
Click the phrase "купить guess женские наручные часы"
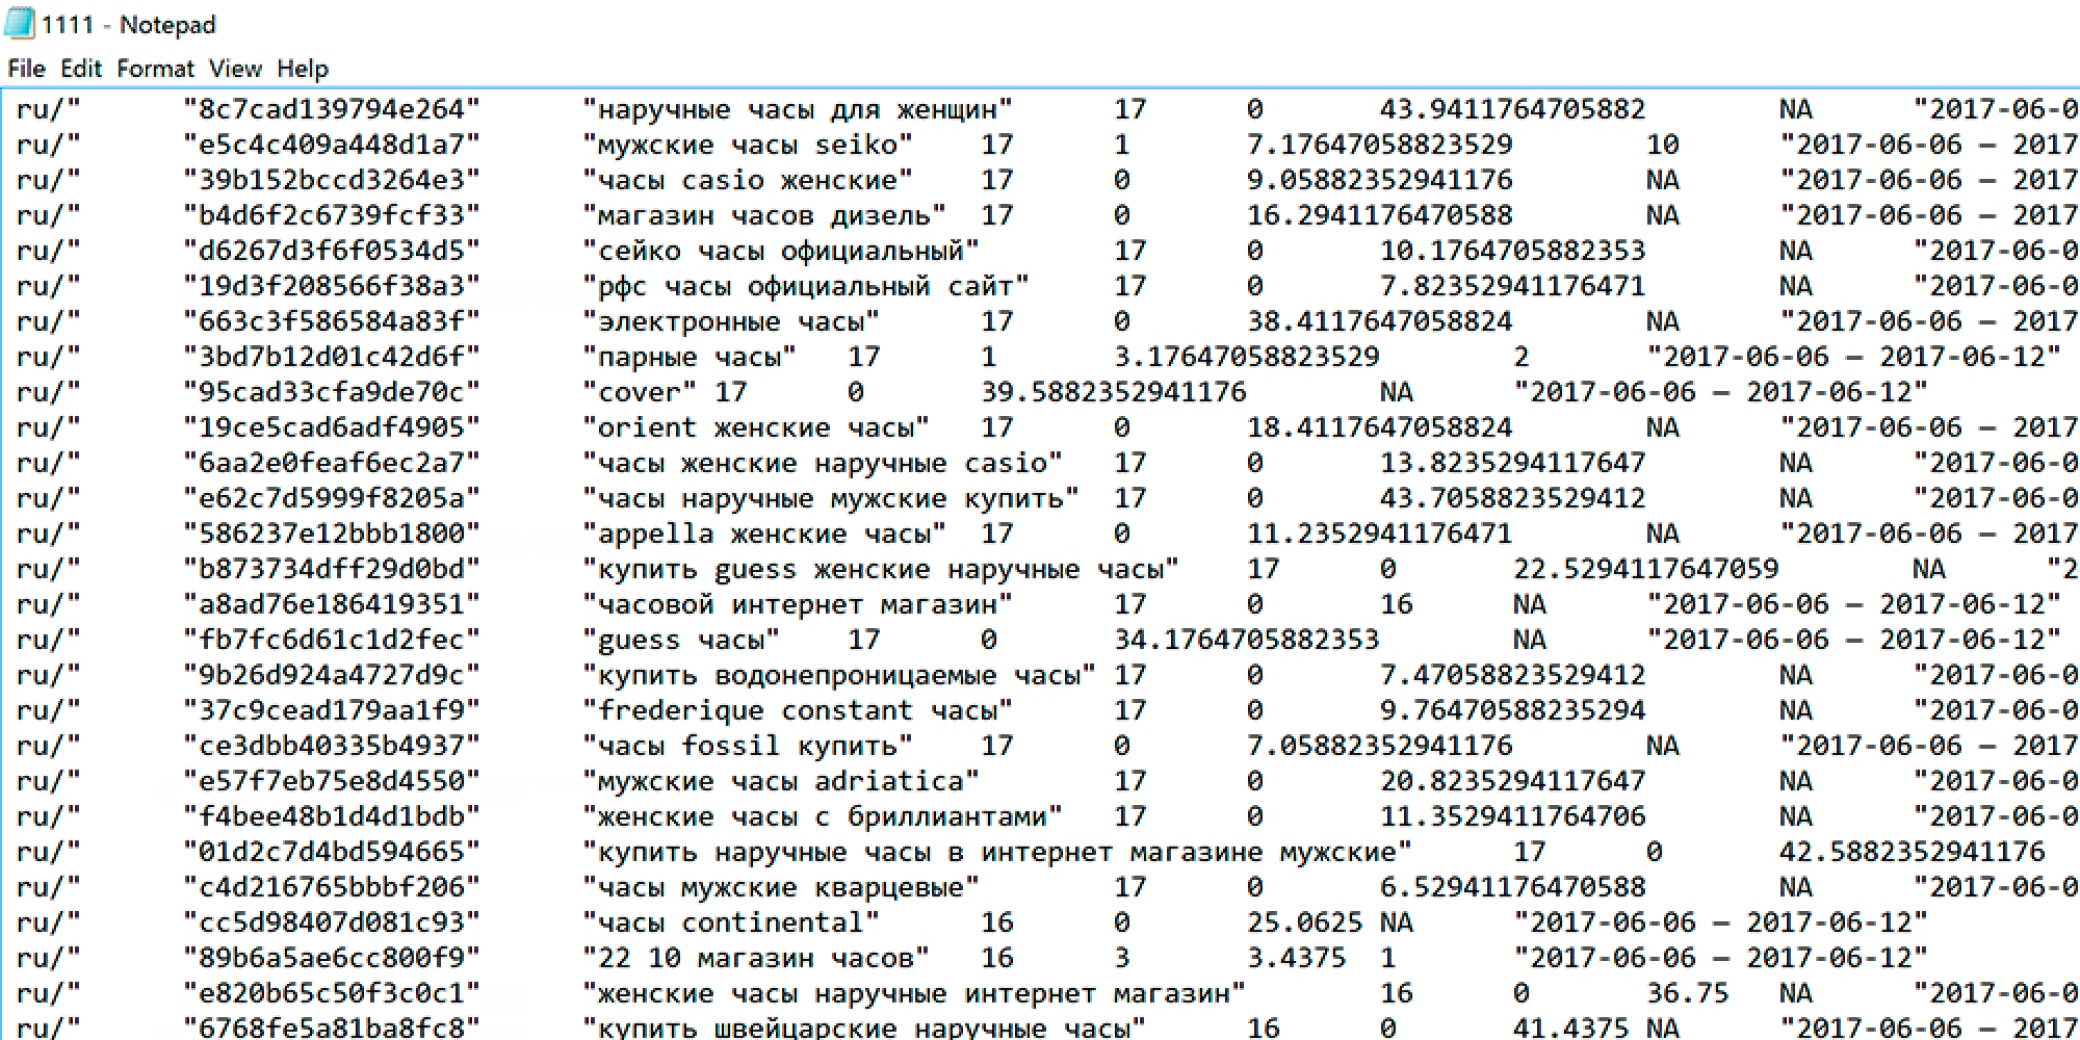click(881, 569)
